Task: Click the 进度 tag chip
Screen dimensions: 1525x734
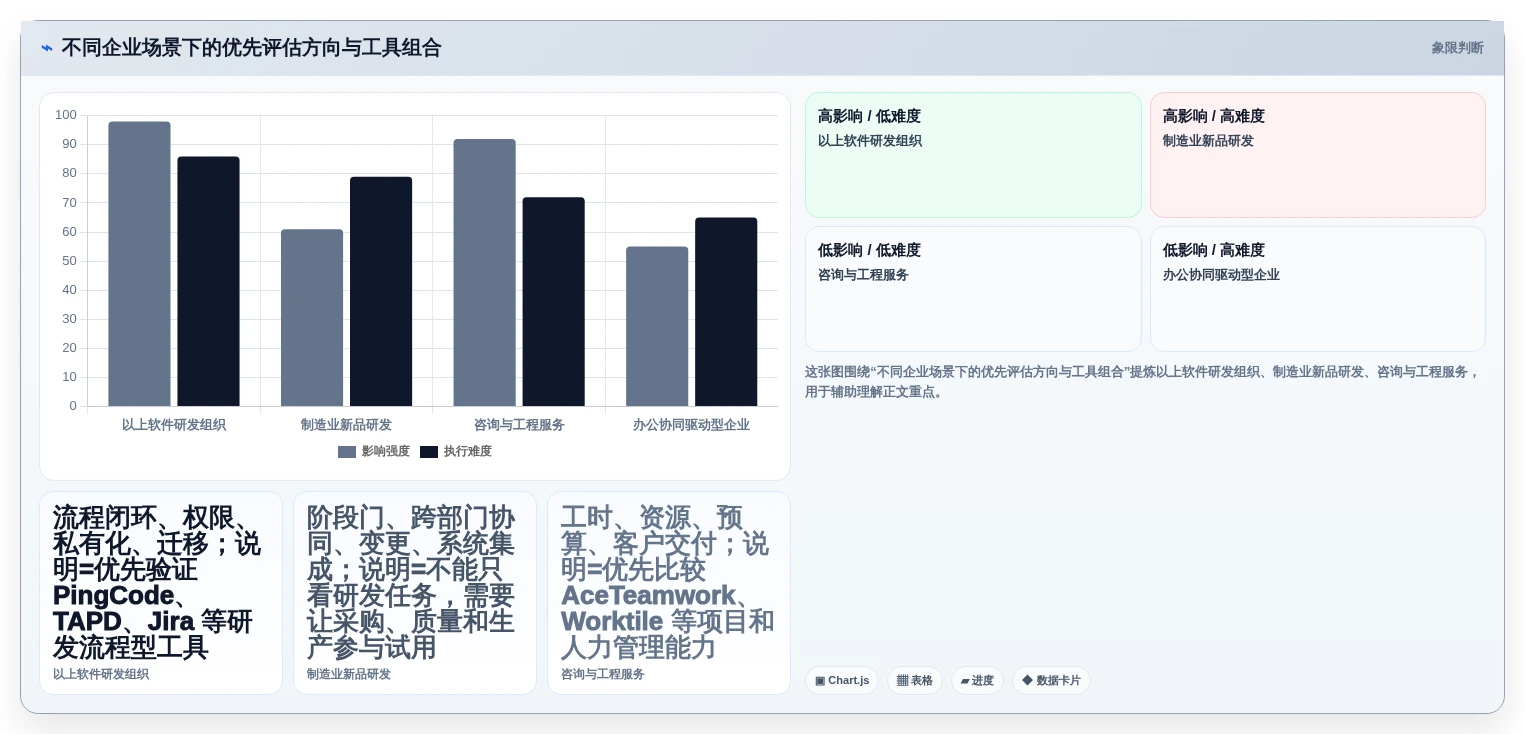Action: click(x=977, y=681)
